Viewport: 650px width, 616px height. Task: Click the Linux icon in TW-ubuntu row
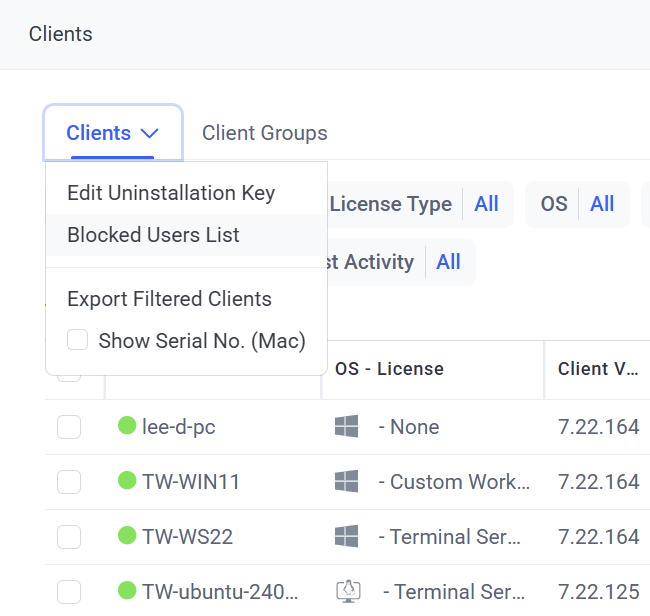coord(348,591)
